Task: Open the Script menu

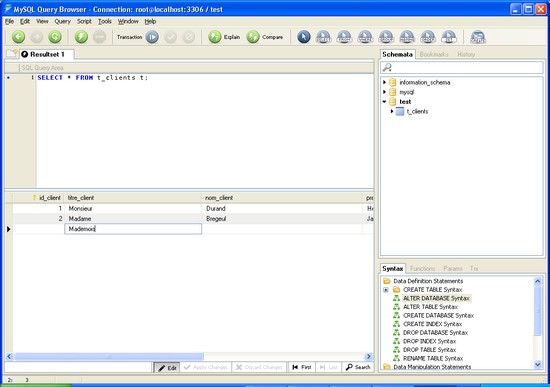Action: pos(84,21)
